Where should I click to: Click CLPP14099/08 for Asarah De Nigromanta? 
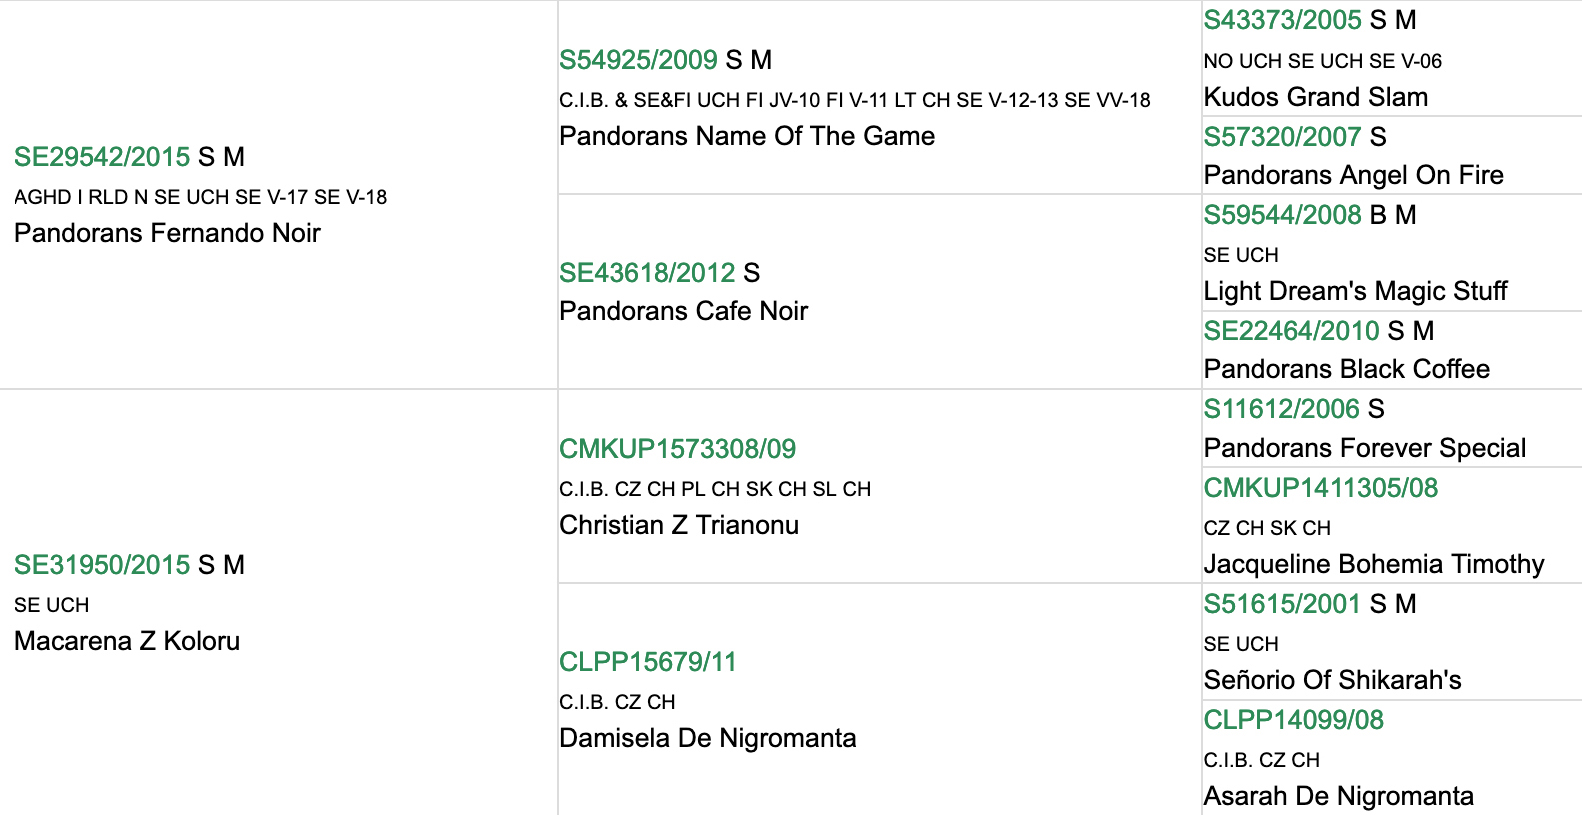click(x=1293, y=720)
